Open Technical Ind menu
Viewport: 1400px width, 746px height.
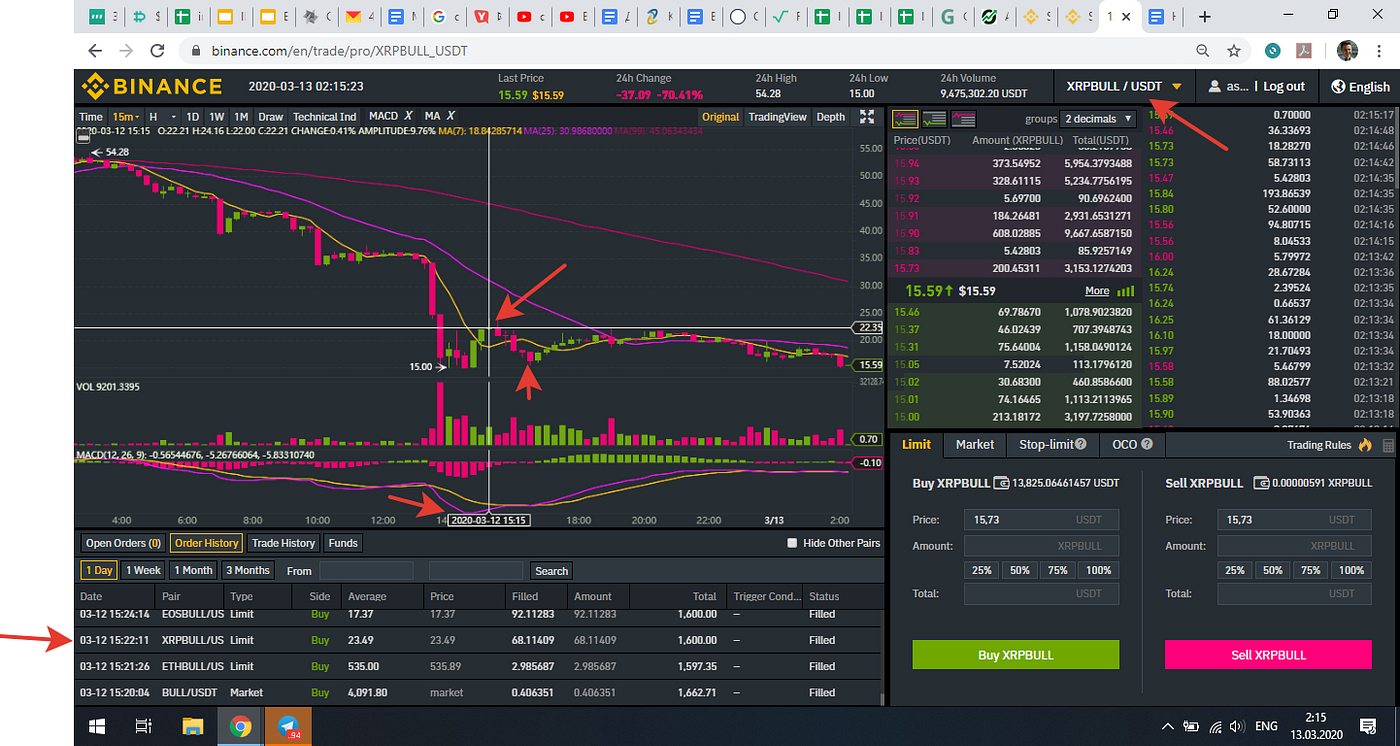tap(324, 117)
